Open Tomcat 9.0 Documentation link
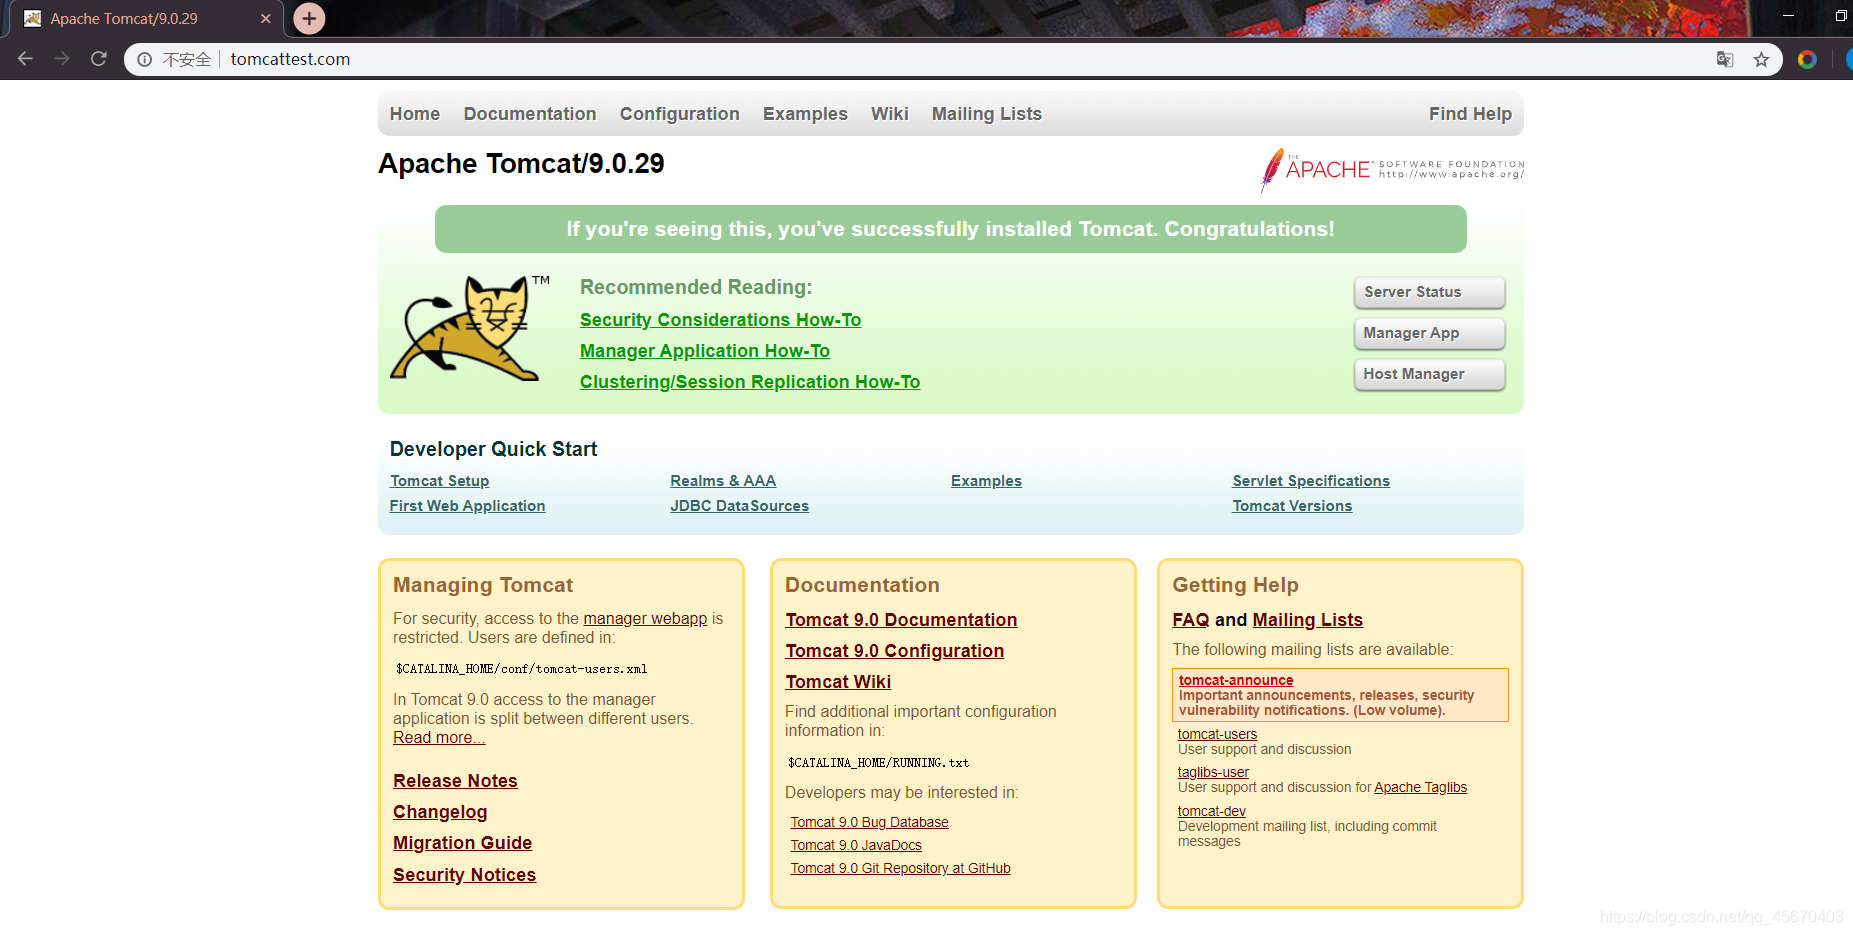Image resolution: width=1853 pixels, height=935 pixels. tap(901, 620)
